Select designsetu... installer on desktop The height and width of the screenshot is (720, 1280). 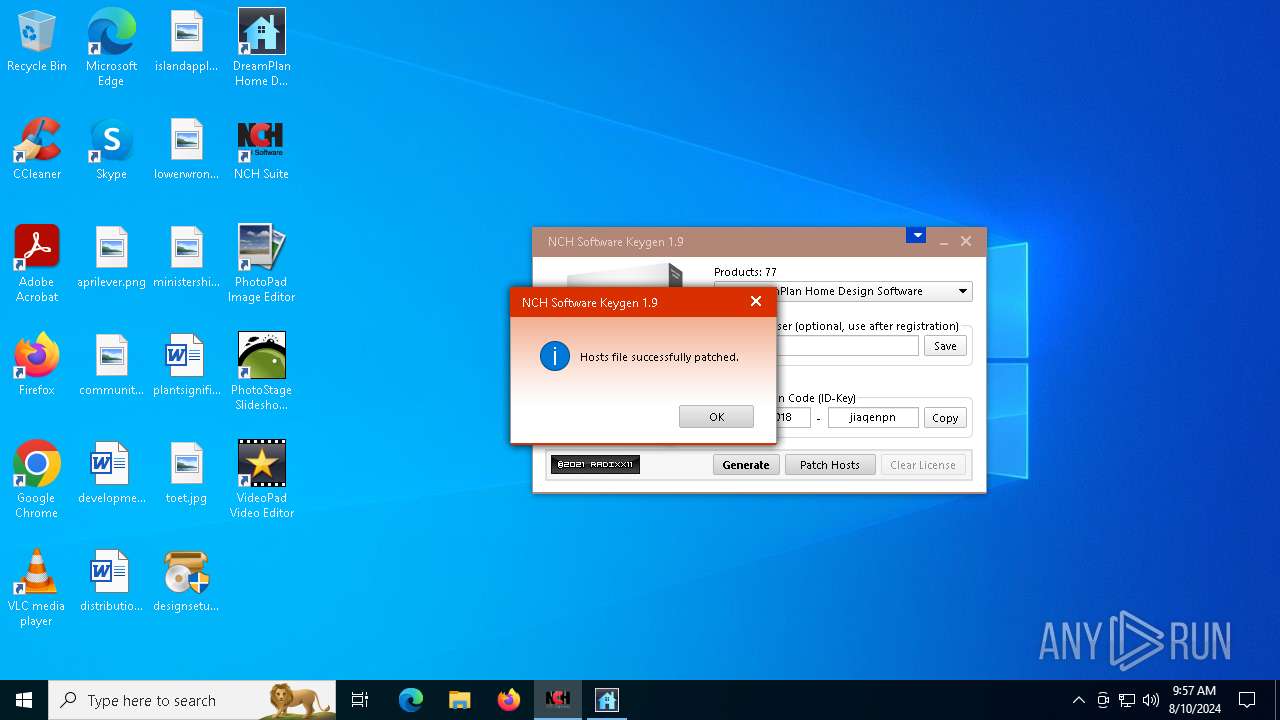point(186,582)
